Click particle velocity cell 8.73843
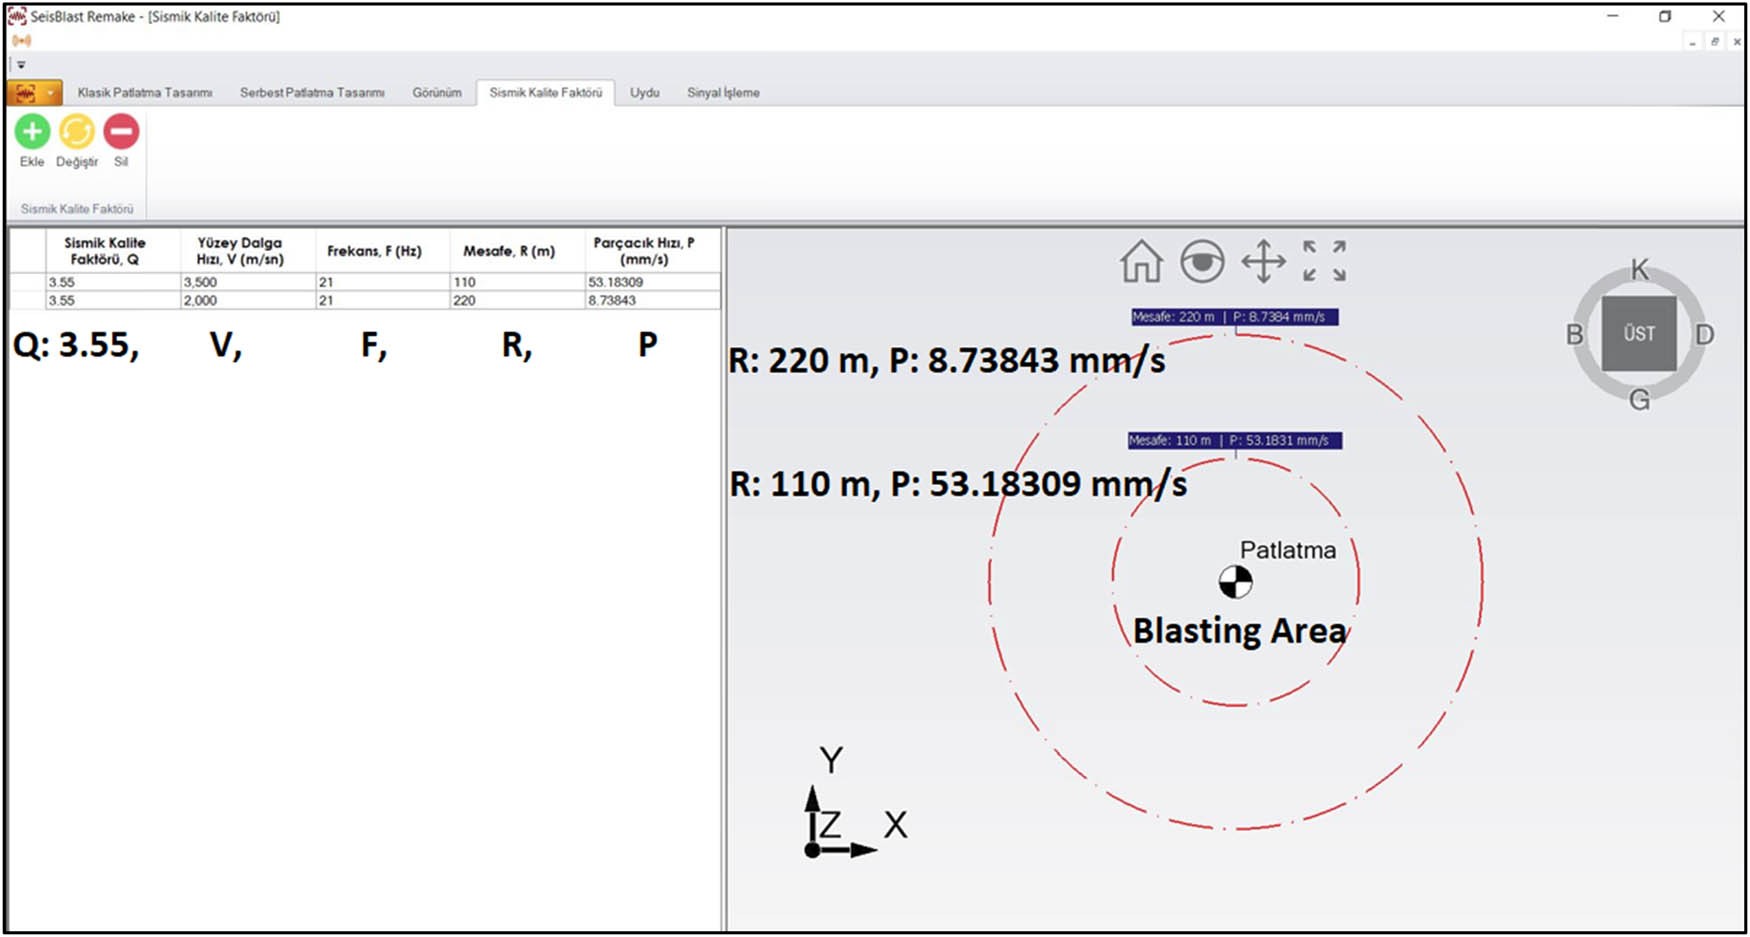Viewport: 1750px width, 937px height. pyautogui.click(x=653, y=300)
